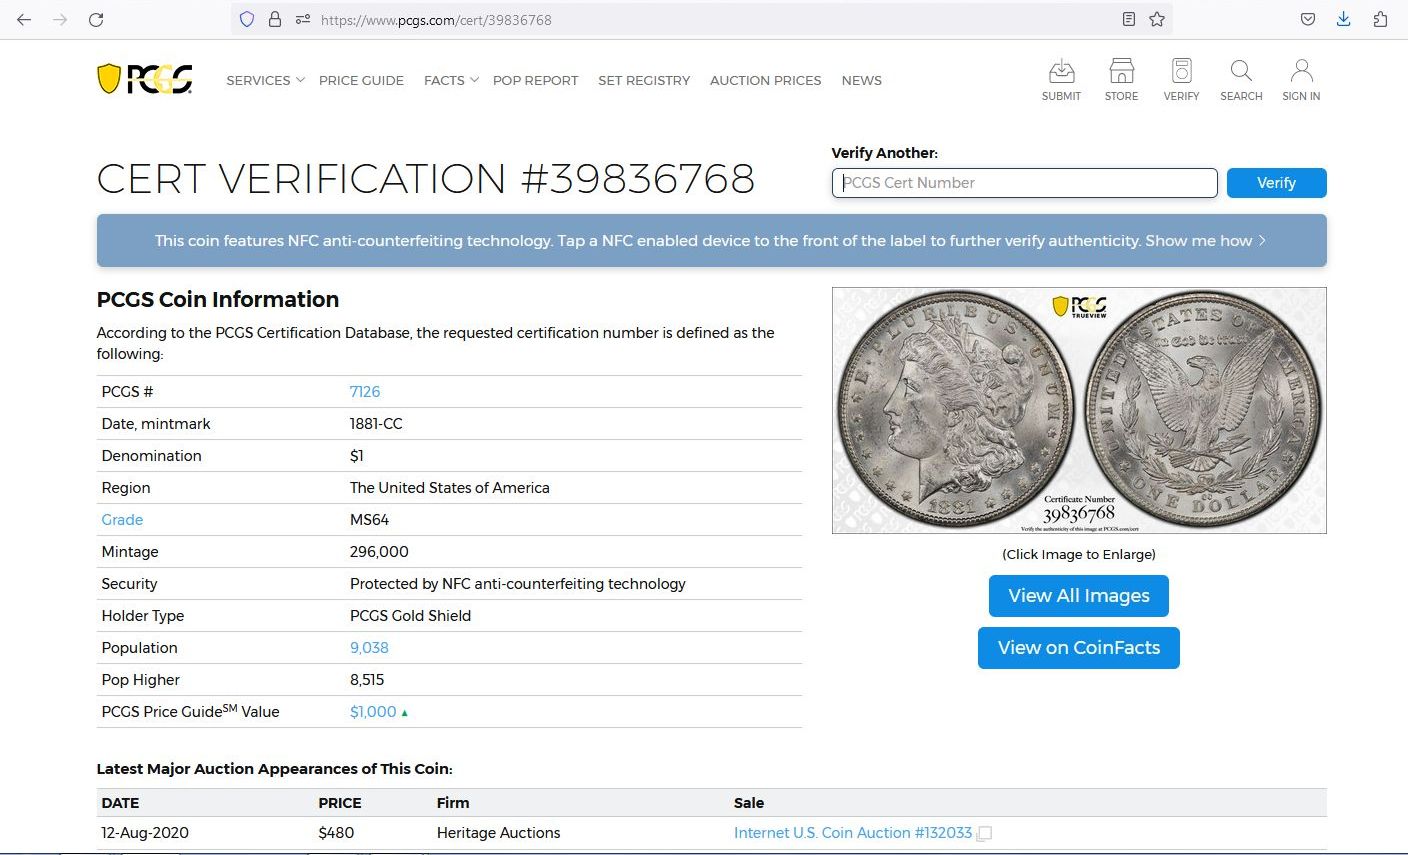The image size is (1408, 855).
Task: Select the Heritage Auctions firm name
Action: tap(498, 833)
